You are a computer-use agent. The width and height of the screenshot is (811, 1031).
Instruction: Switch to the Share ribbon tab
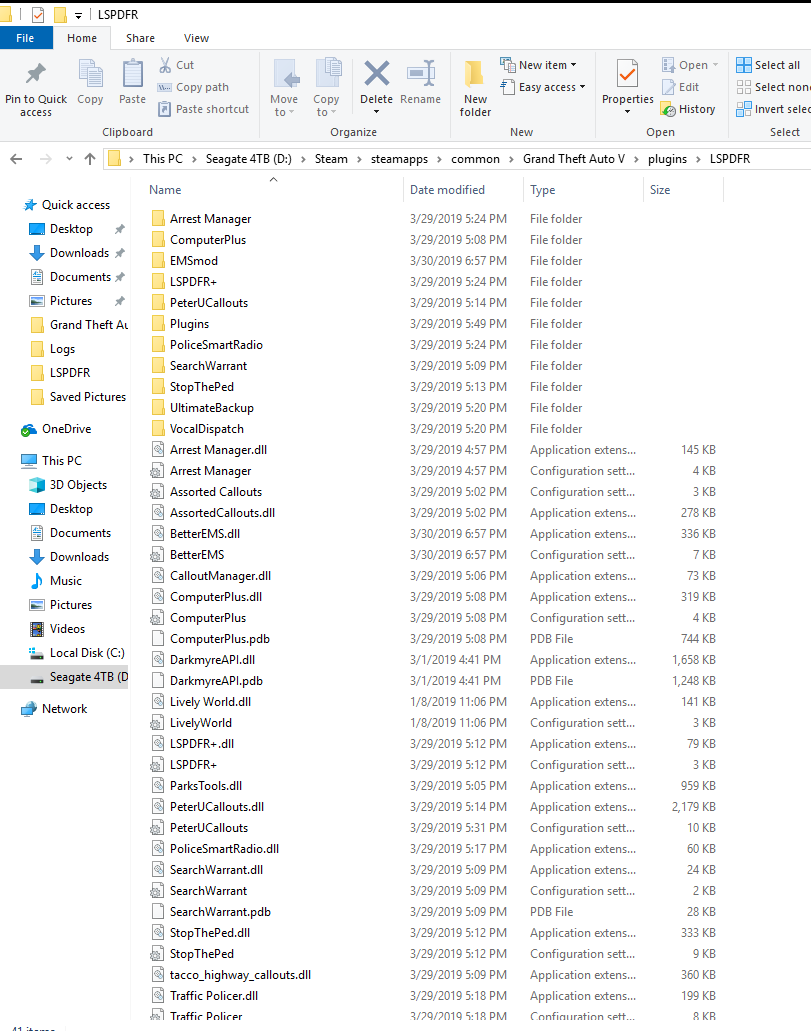140,38
